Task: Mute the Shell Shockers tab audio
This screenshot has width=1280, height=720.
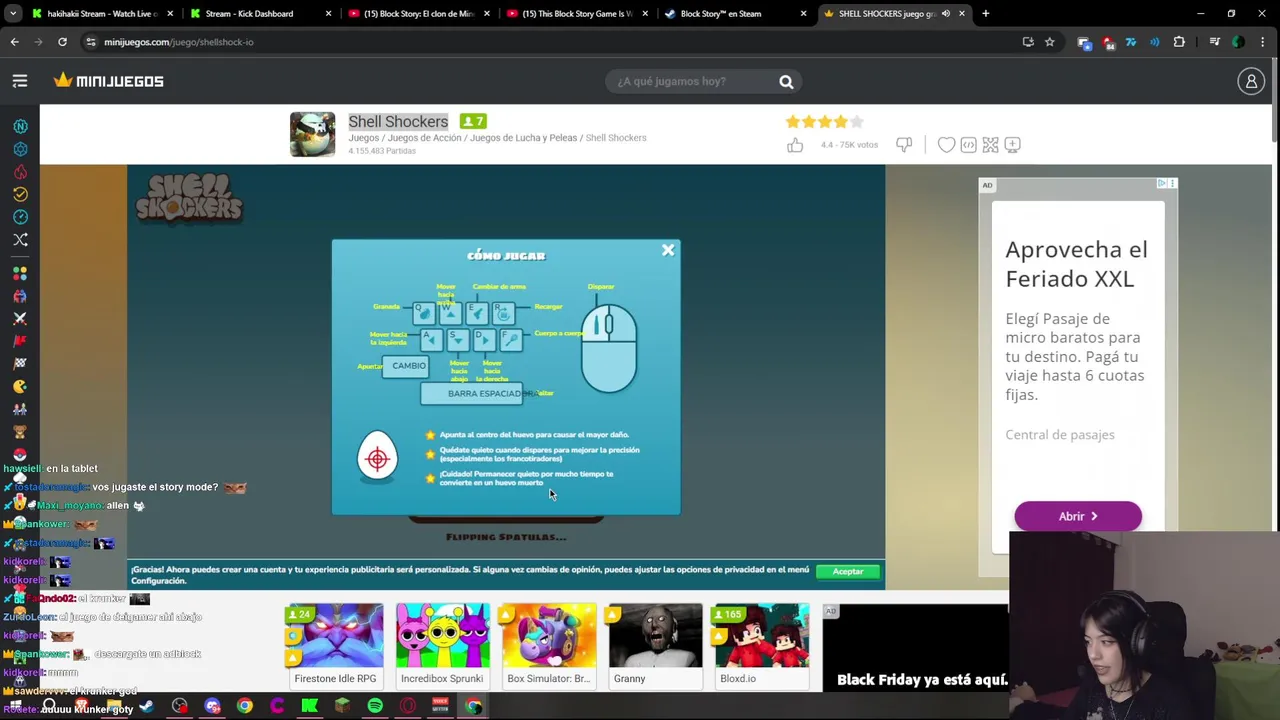Action: pos(945,14)
